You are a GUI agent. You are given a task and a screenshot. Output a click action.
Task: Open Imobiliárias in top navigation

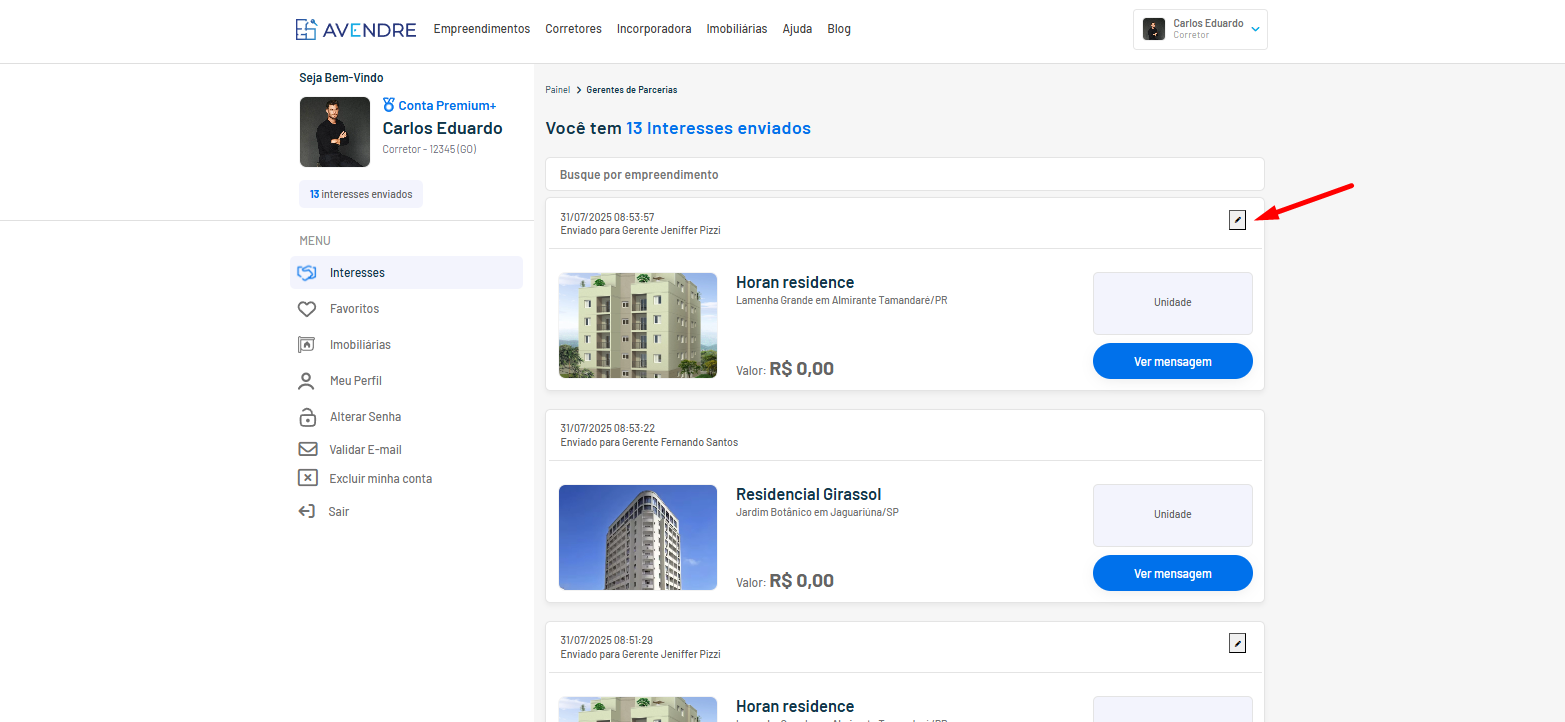[737, 29]
